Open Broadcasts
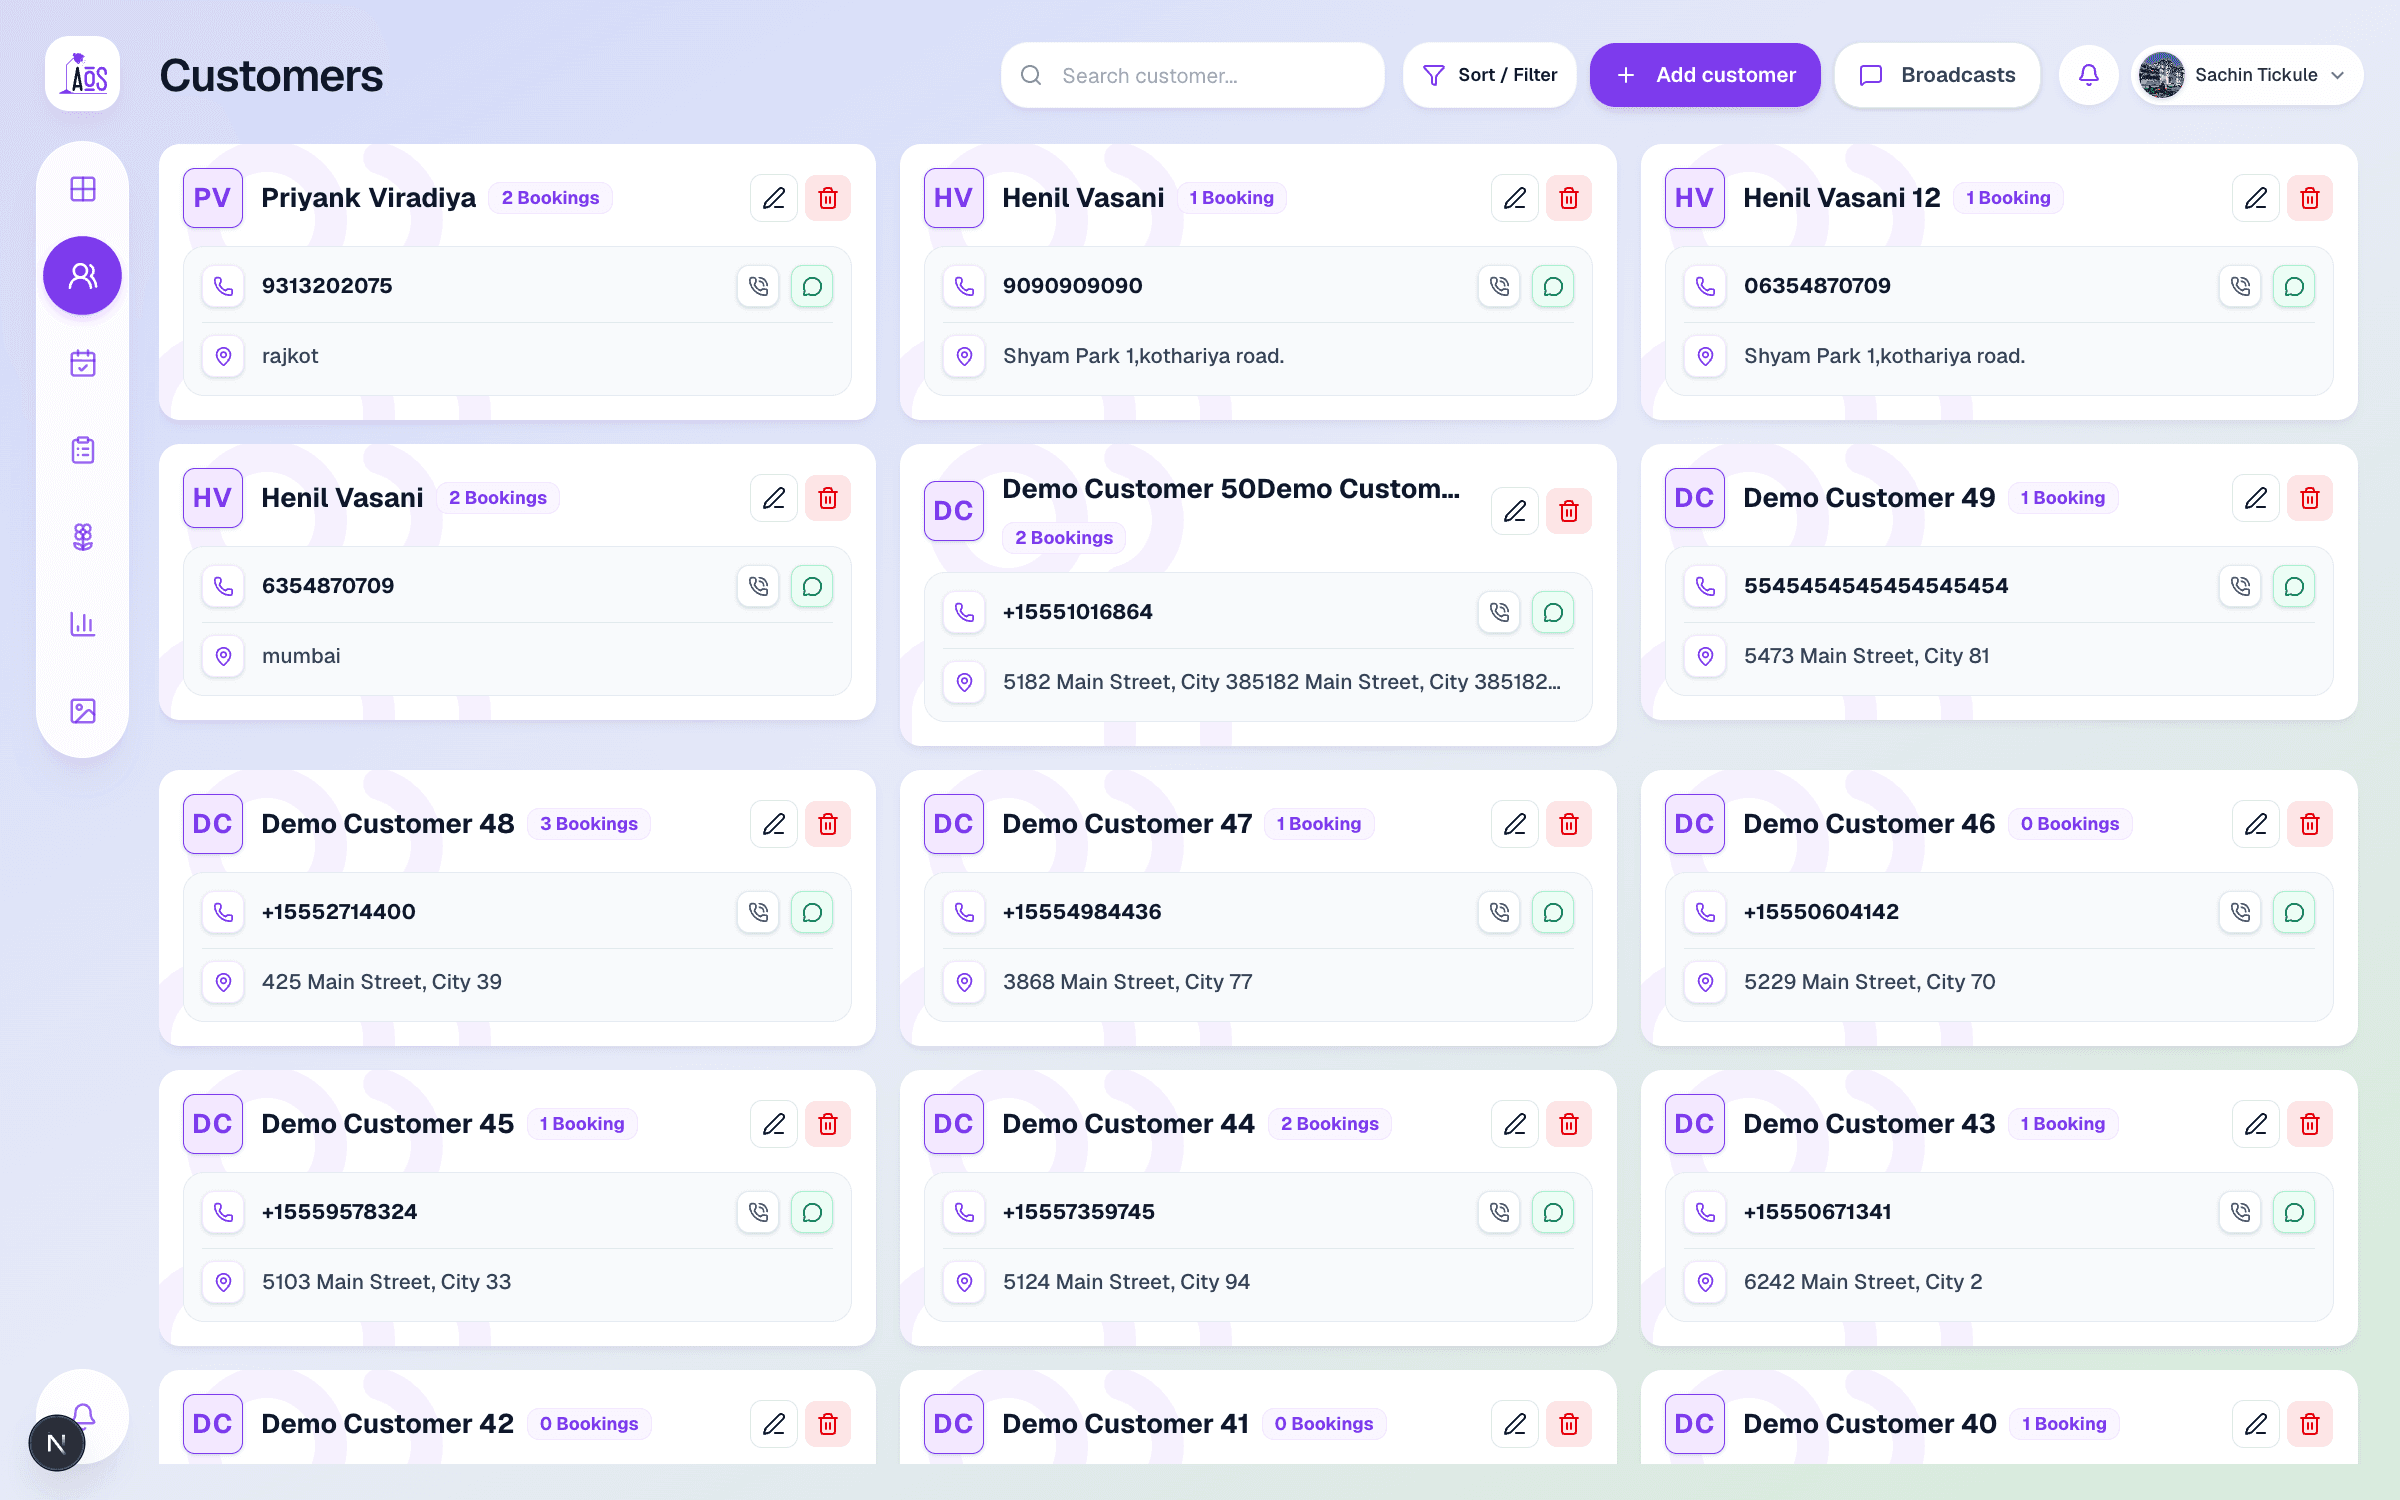 (x=1937, y=75)
